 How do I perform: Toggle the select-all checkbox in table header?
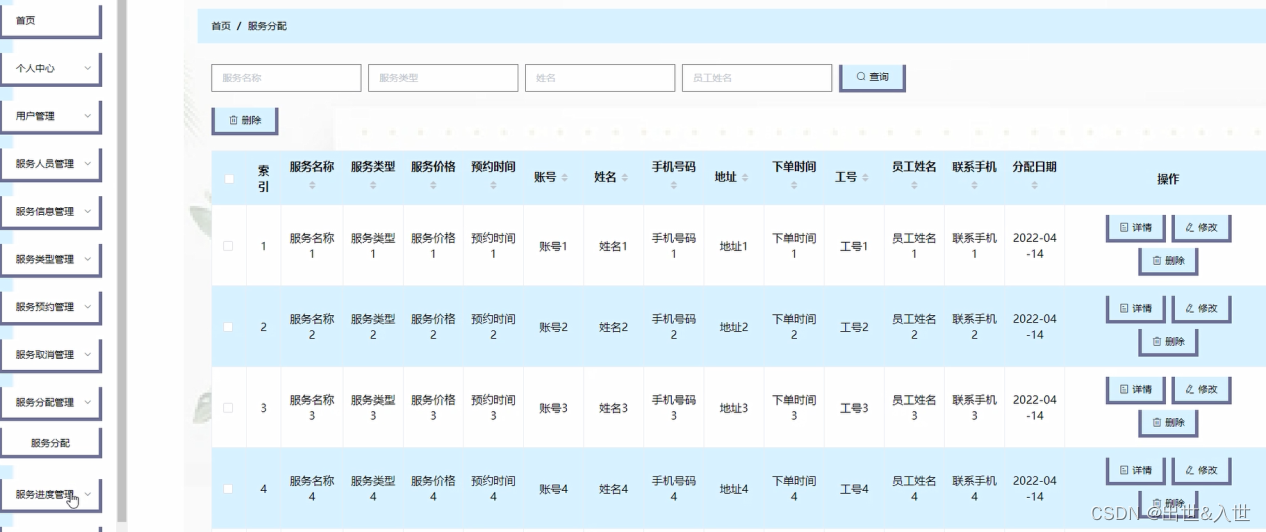[229, 179]
